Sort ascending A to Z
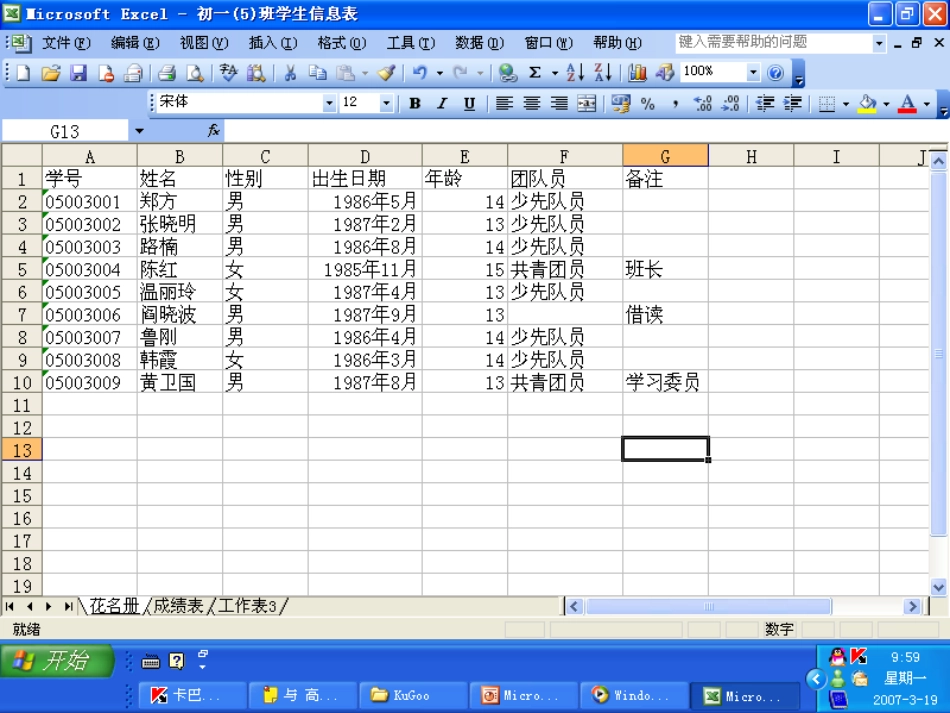950x713 pixels. 575,73
